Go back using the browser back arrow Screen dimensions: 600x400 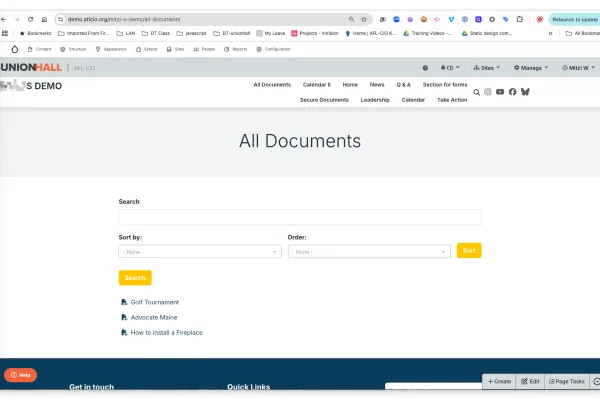[x=3, y=19]
